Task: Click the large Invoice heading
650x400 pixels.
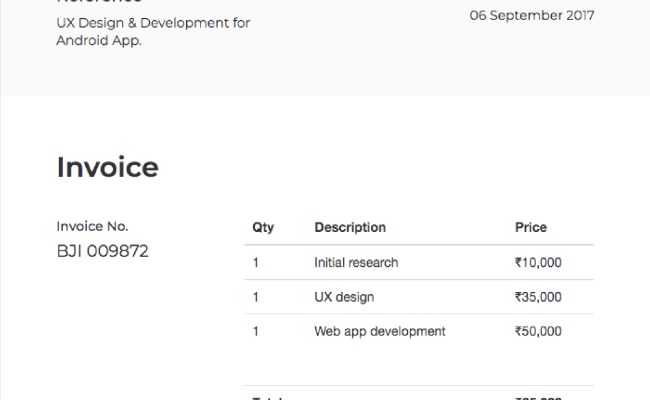Action: click(107, 167)
